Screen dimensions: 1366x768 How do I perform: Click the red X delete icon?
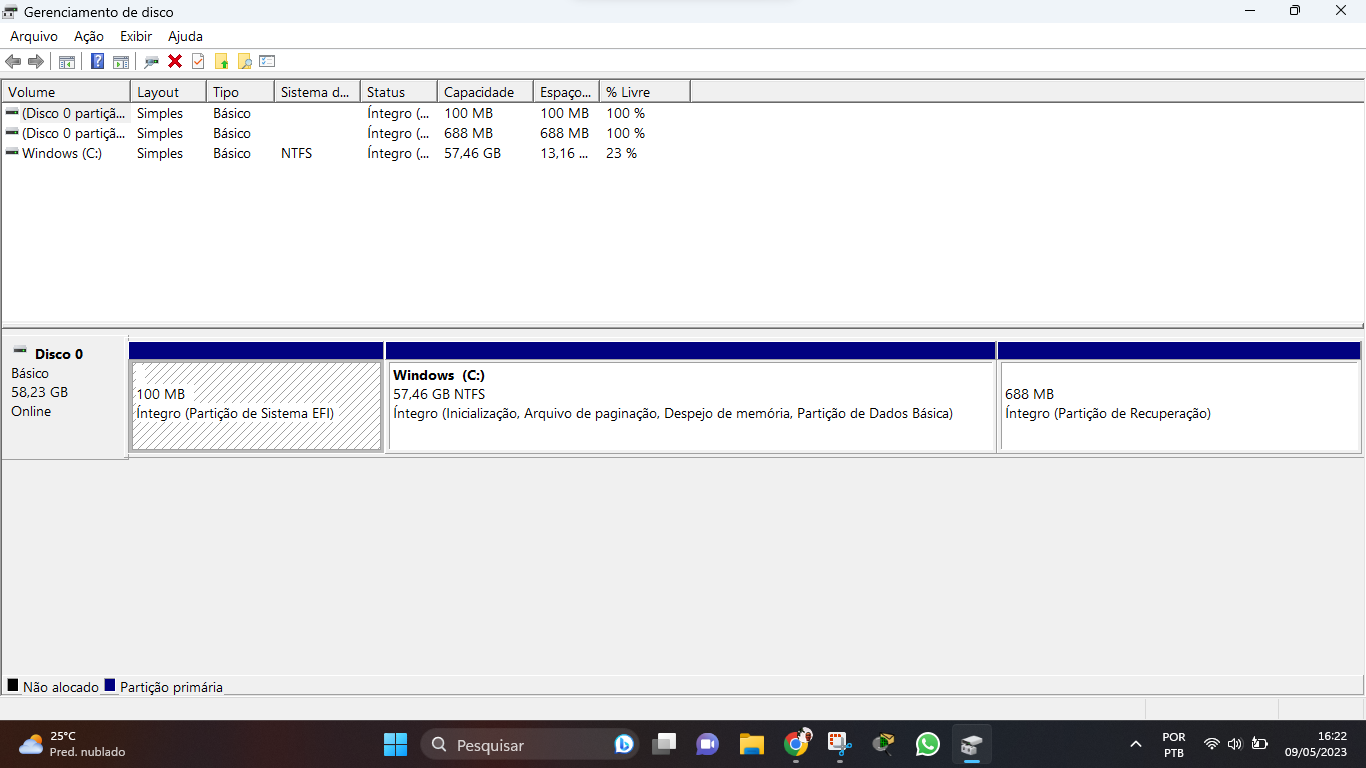coord(175,62)
